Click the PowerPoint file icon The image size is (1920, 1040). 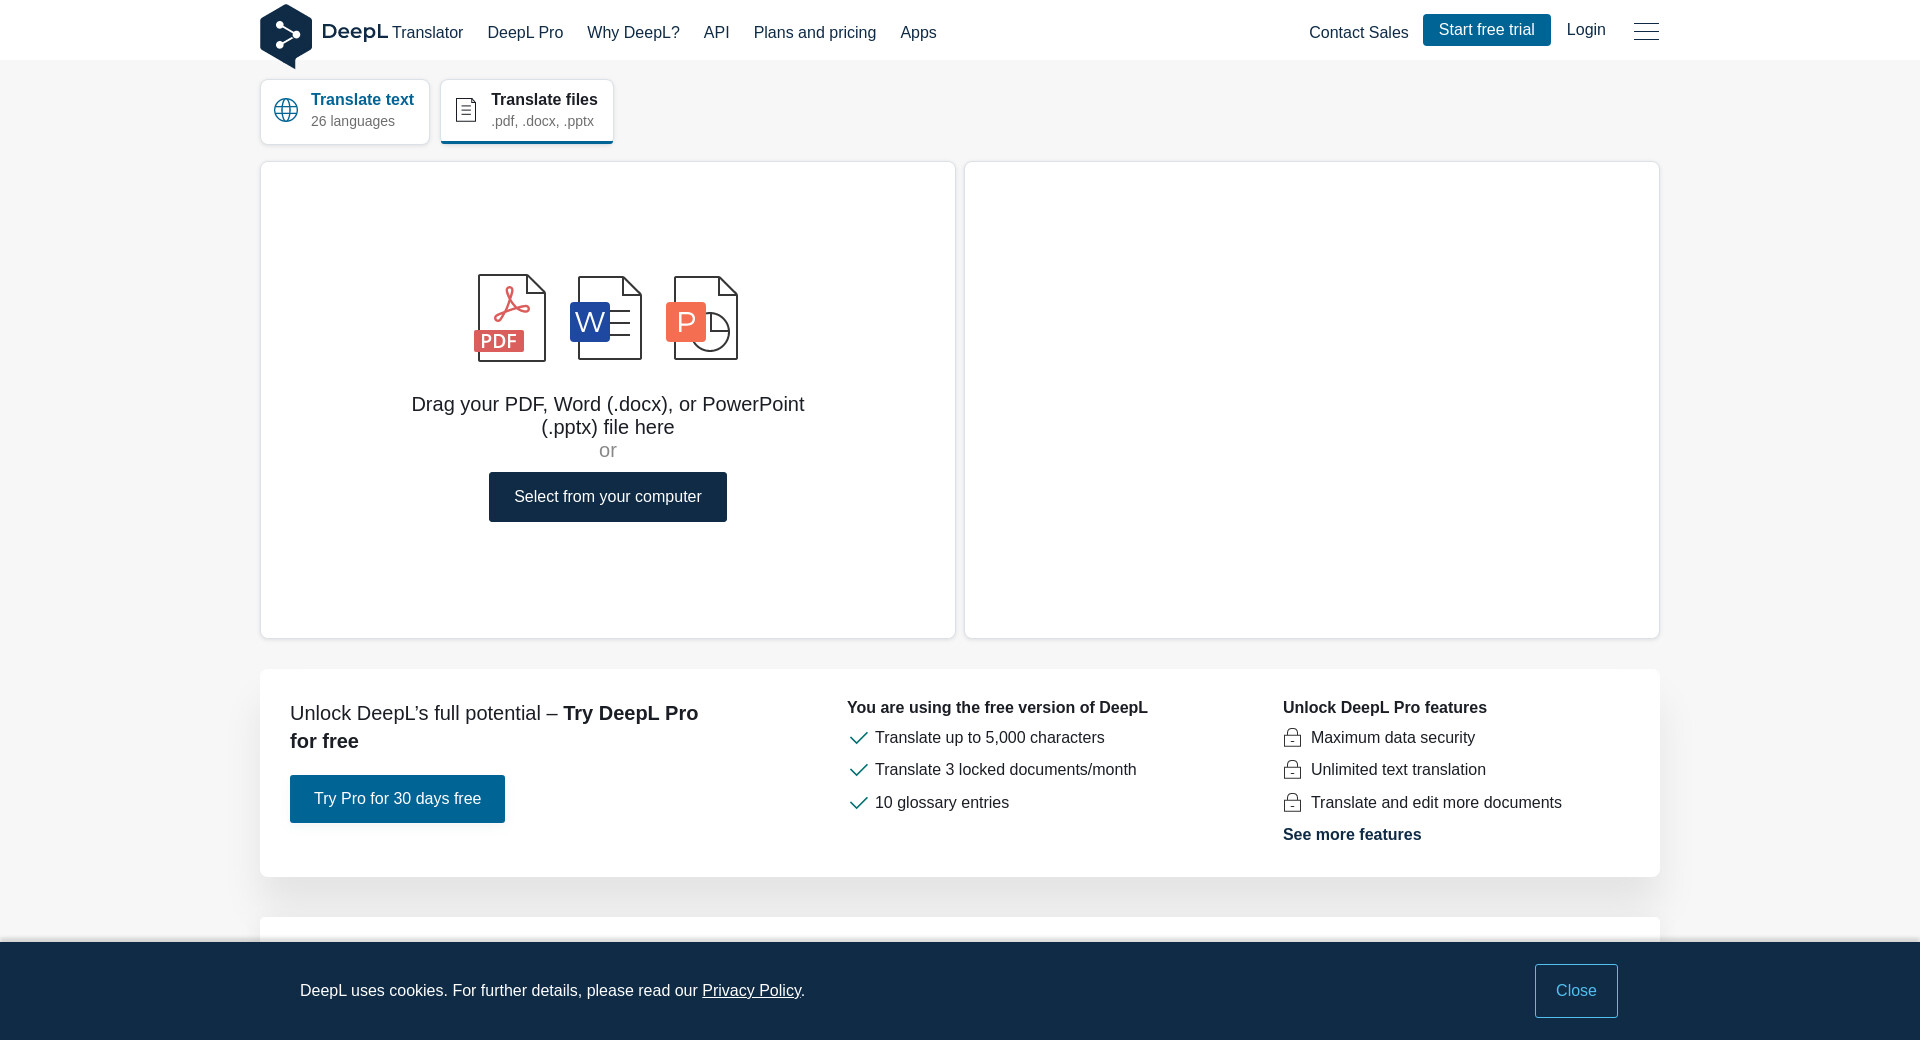(x=702, y=318)
